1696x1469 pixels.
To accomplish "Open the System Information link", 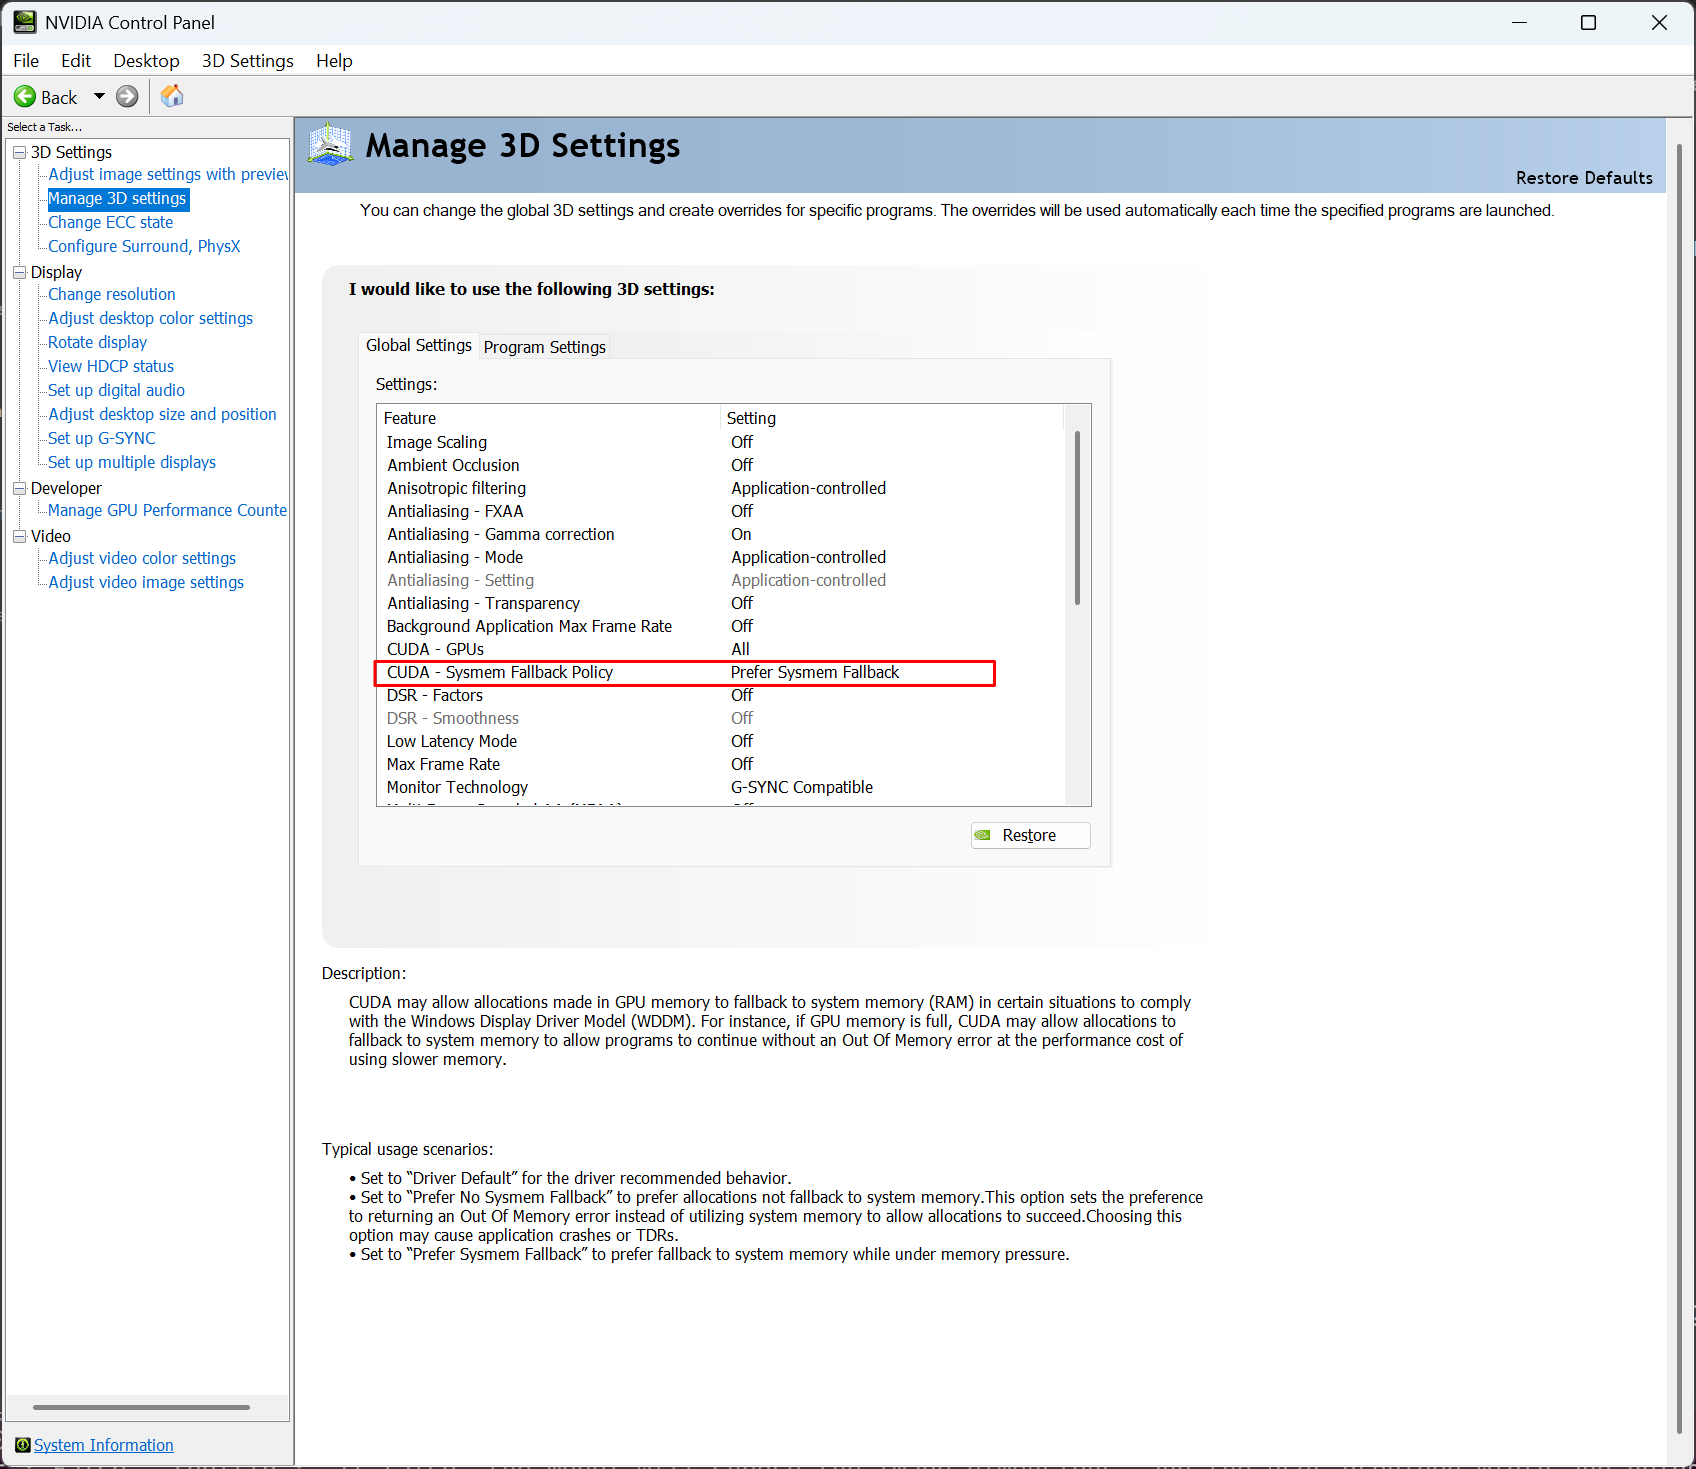I will coord(104,1445).
